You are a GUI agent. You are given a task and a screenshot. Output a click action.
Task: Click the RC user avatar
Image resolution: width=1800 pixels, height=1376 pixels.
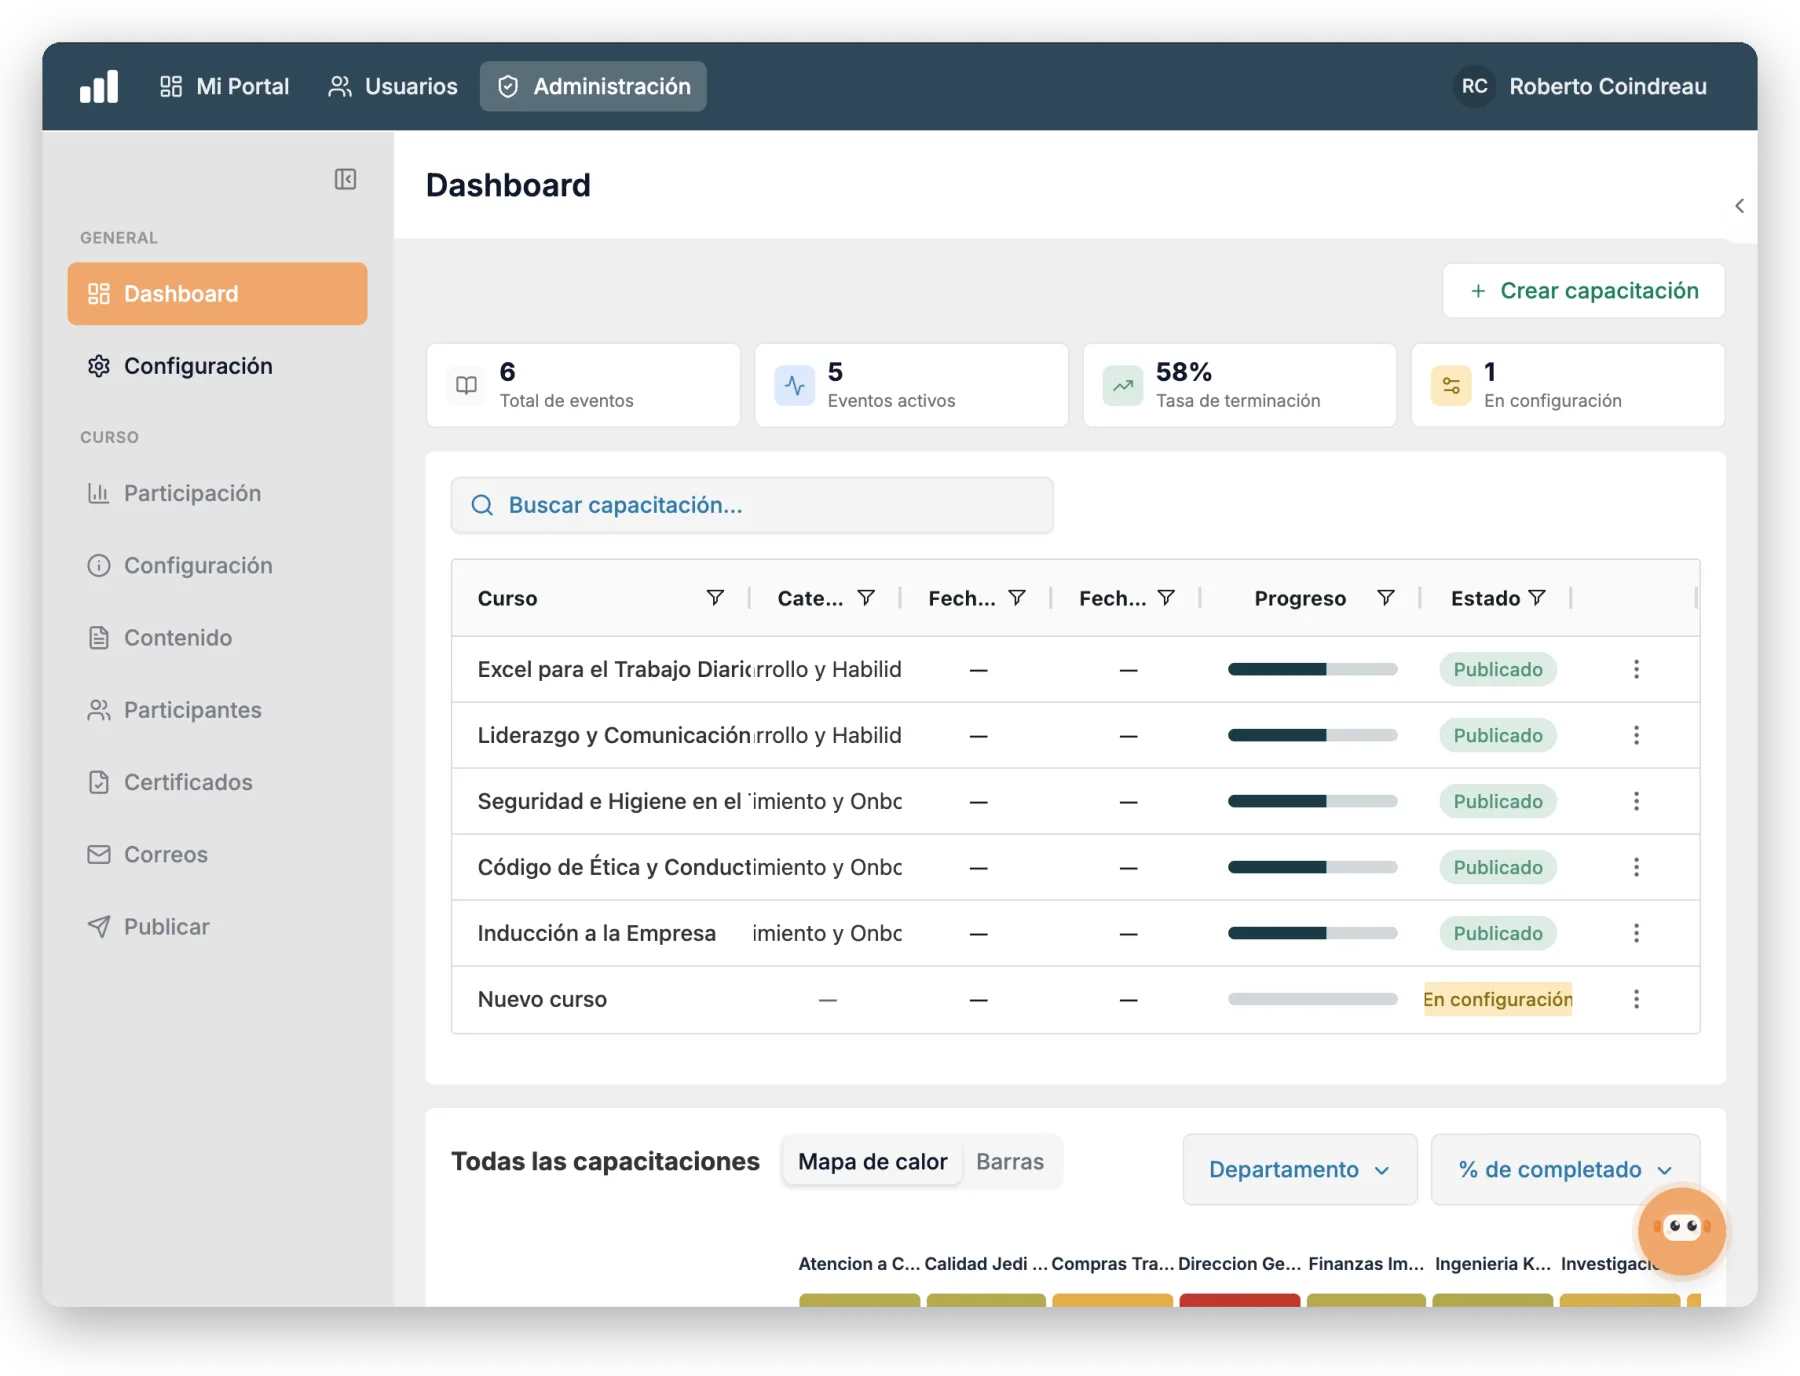coord(1474,87)
